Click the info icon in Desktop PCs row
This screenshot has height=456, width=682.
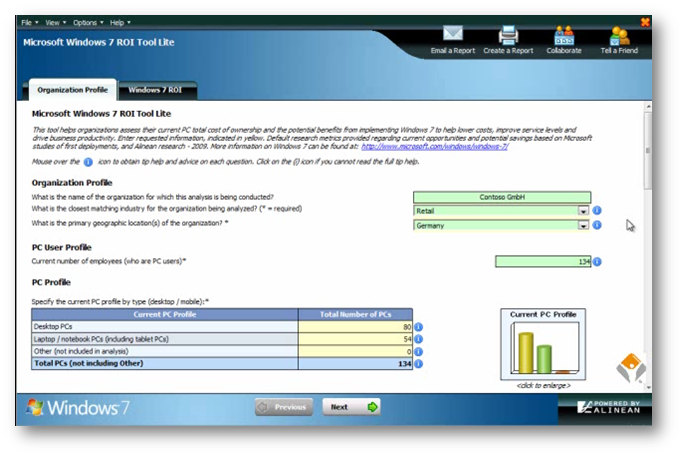click(x=418, y=327)
